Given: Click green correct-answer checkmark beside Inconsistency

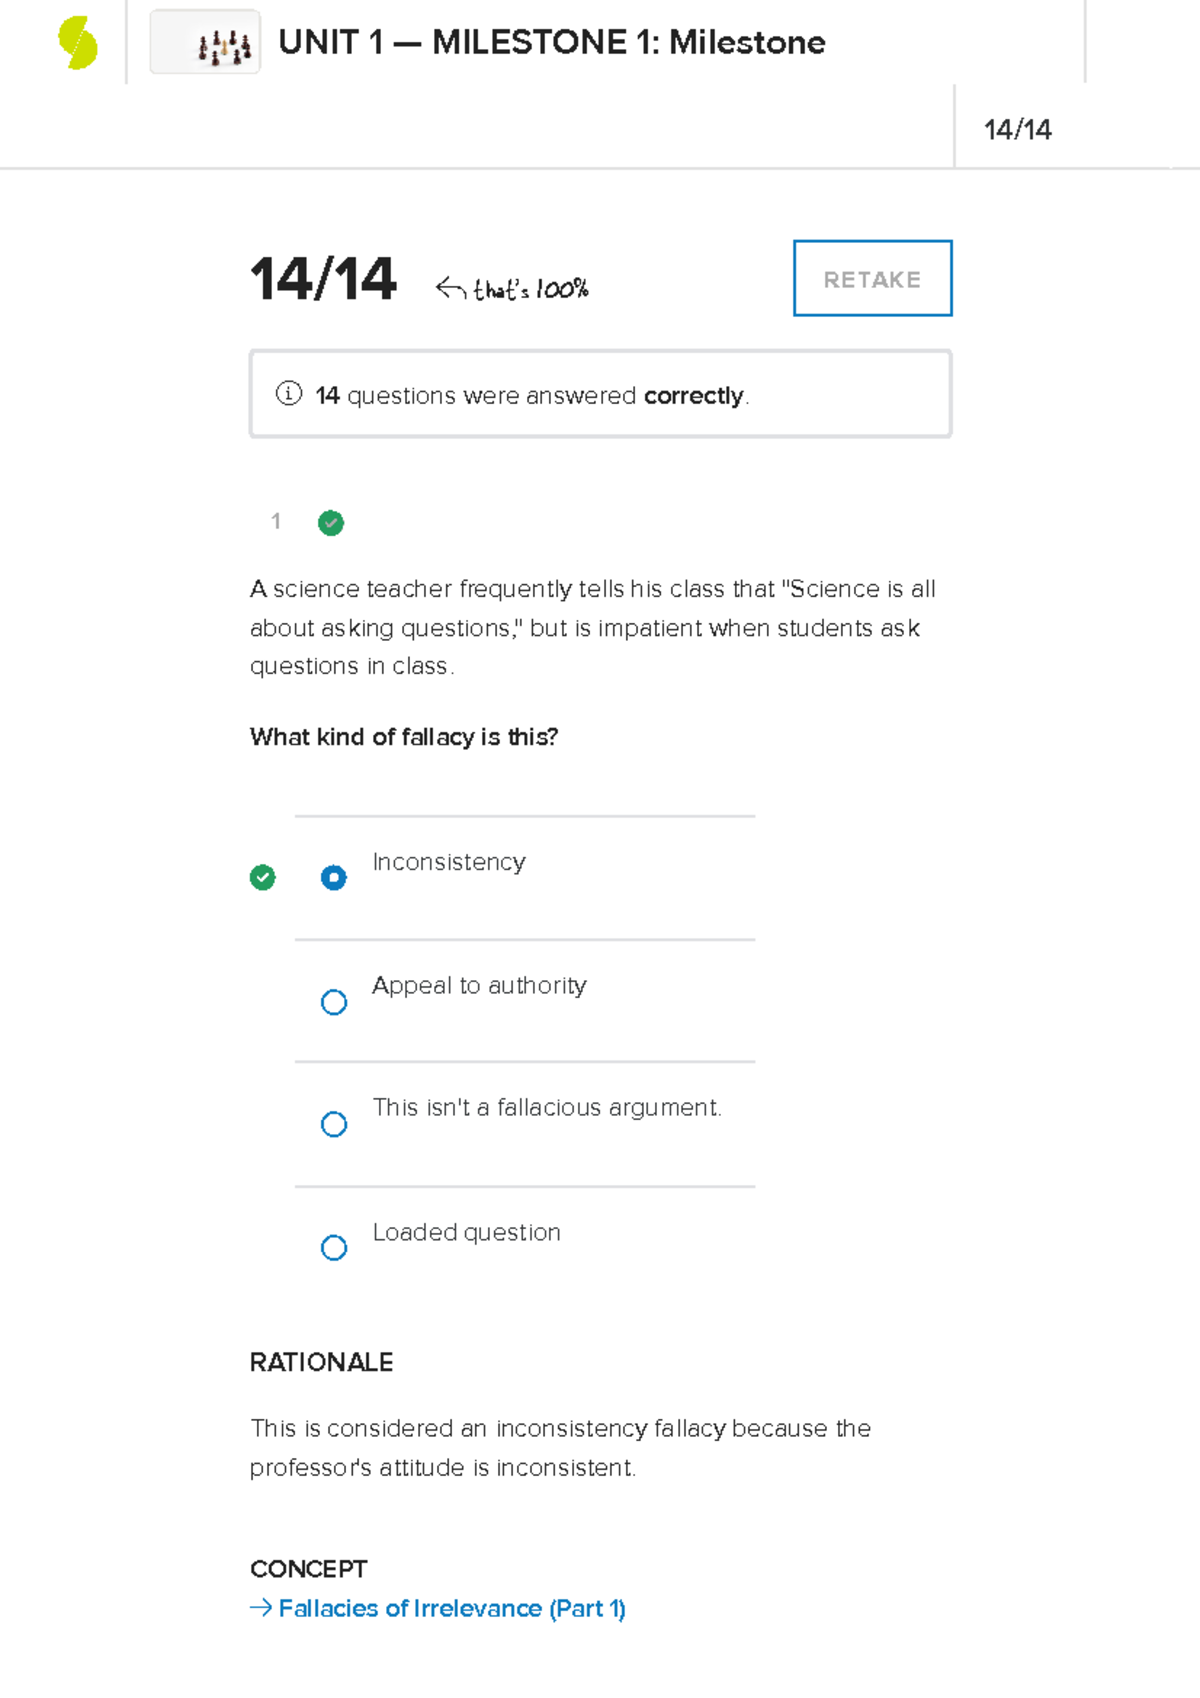Looking at the screenshot, I should 262,877.
